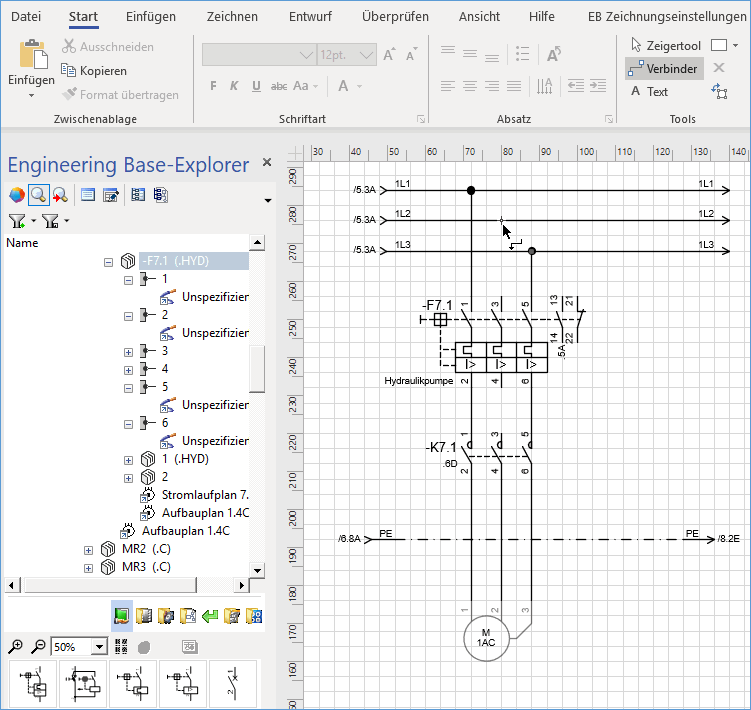Select the Zeigertool pointer tool

[665, 45]
